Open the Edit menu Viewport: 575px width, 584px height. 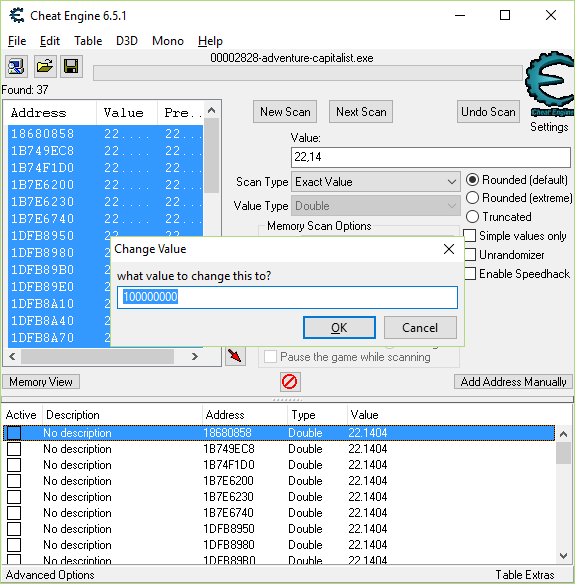coord(50,41)
